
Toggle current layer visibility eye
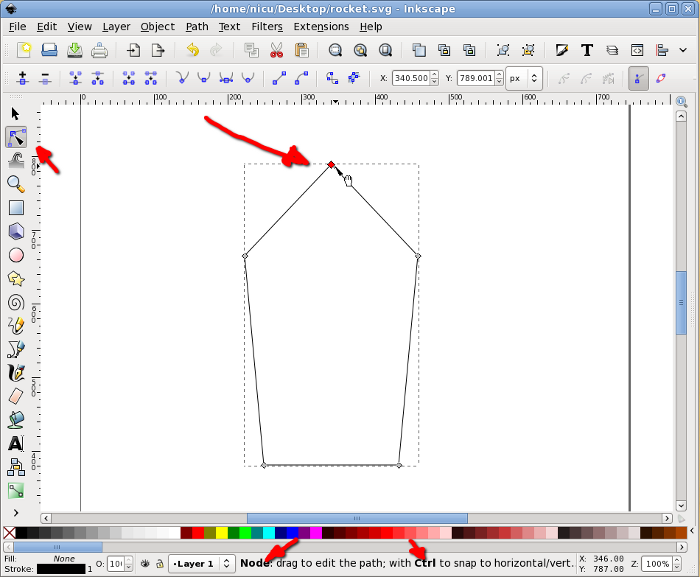tap(145, 564)
